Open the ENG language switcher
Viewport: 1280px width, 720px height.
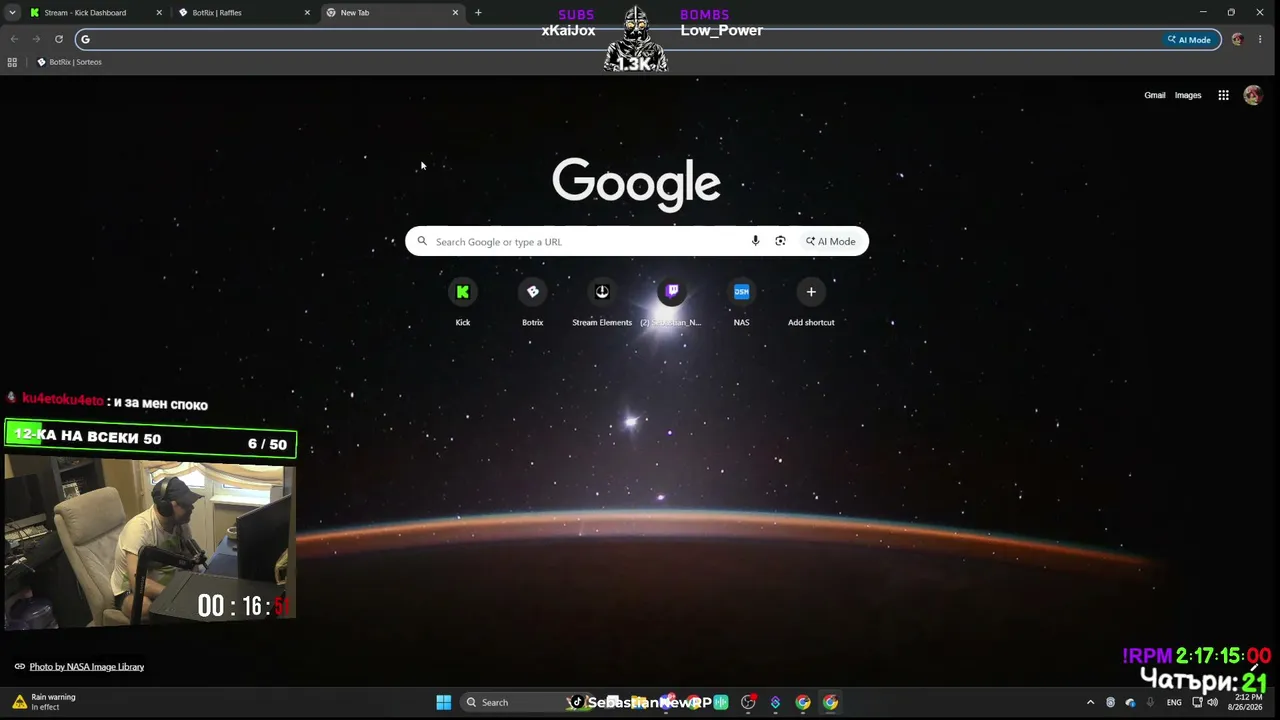click(1174, 702)
